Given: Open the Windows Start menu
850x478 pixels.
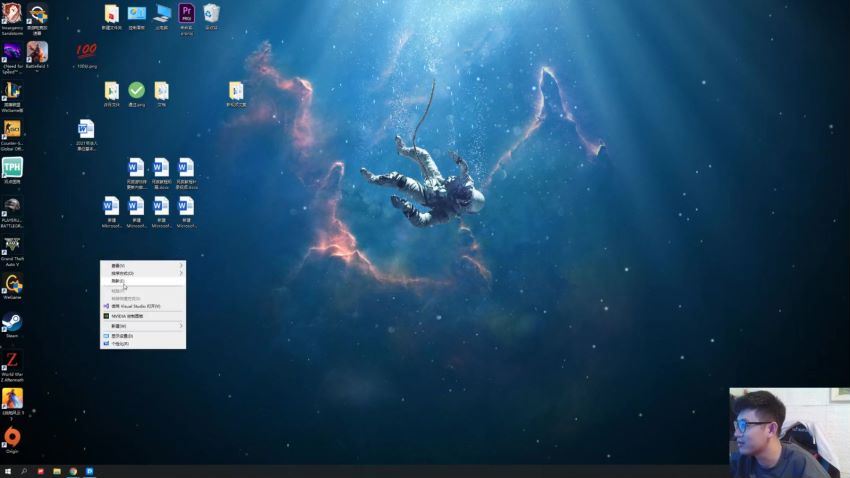Looking at the screenshot, I should click(x=8, y=471).
